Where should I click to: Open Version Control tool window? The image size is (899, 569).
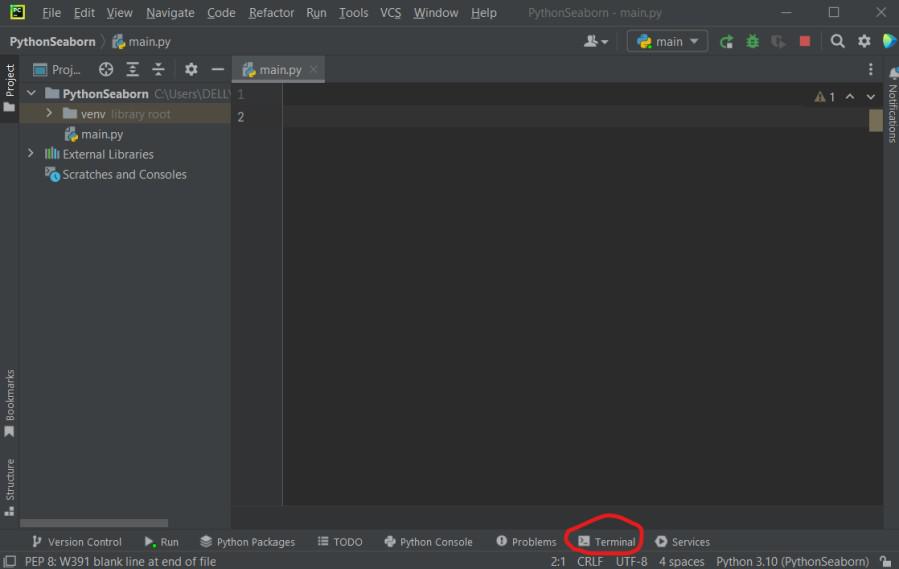coord(77,541)
